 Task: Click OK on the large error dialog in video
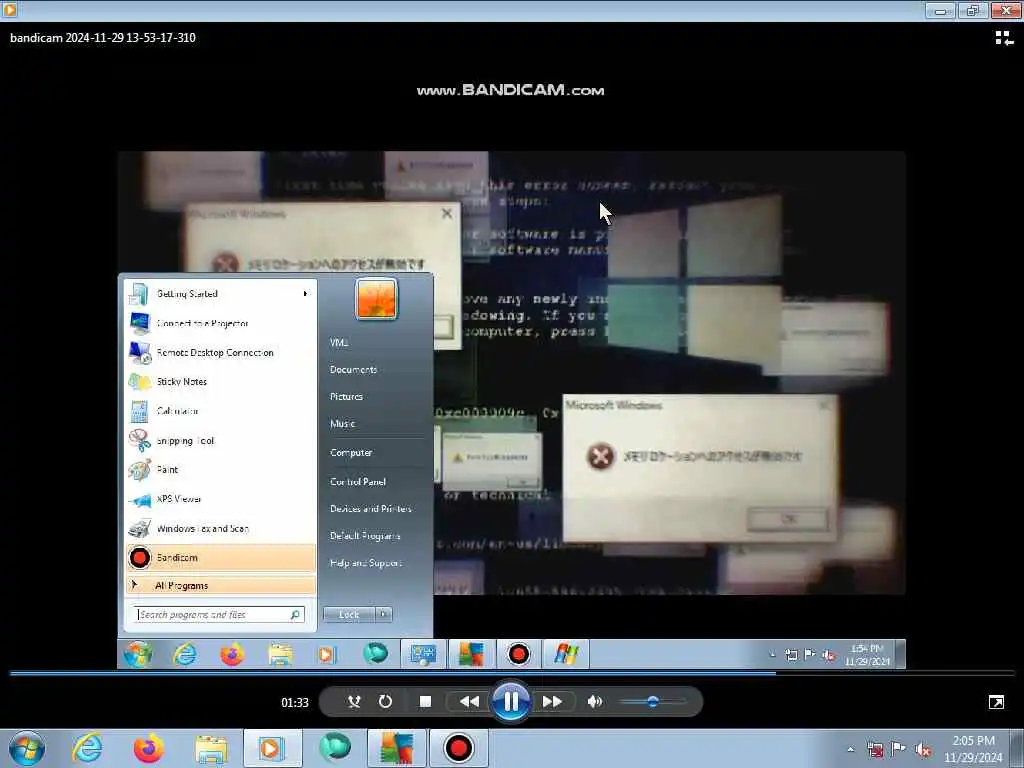pos(788,519)
